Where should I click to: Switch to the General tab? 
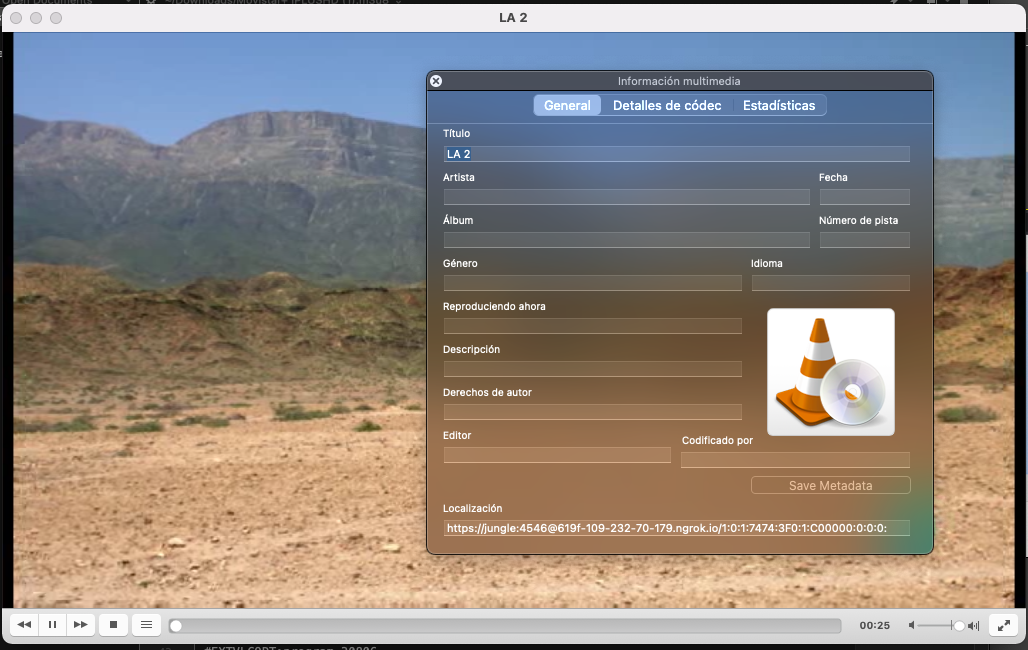pos(567,105)
